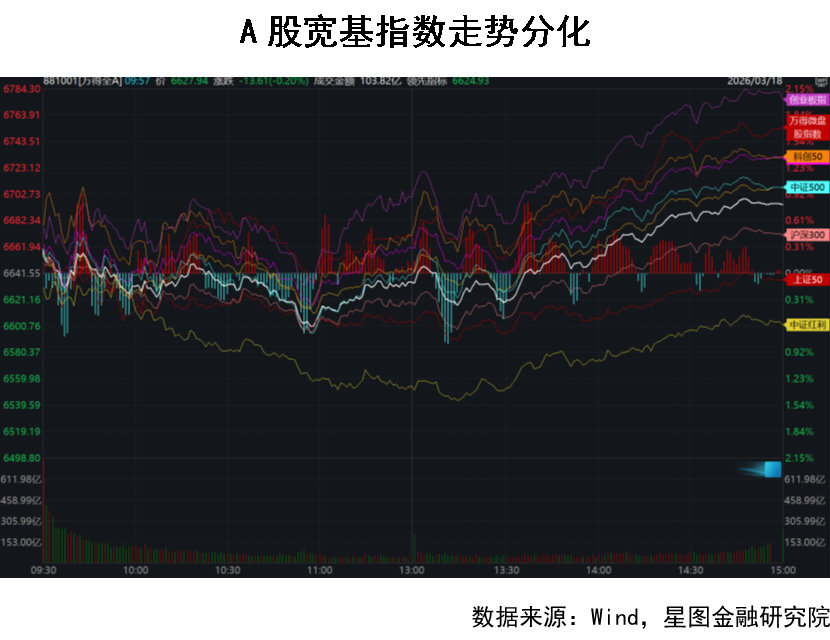Click the 881001 万得全A ticker name

pos(82,81)
